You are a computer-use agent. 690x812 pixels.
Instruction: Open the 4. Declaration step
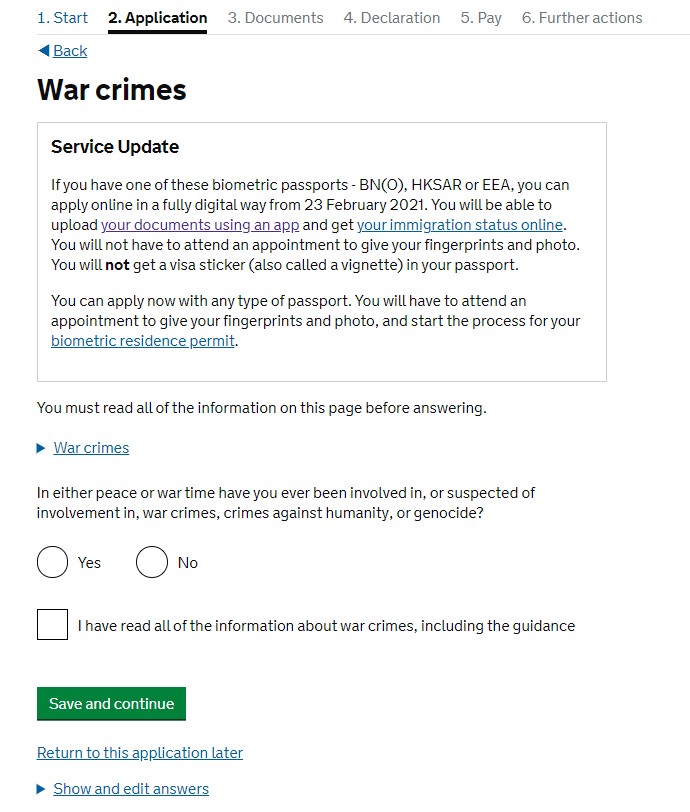coord(391,18)
